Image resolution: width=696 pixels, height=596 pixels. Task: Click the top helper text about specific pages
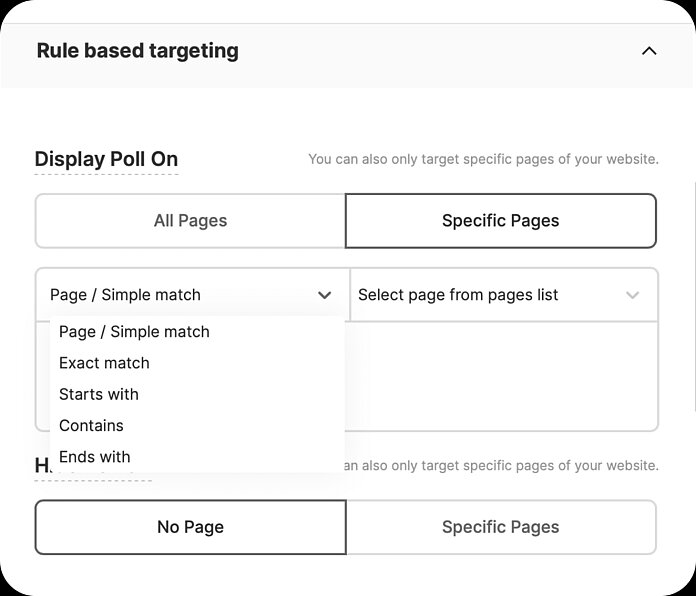(483, 159)
